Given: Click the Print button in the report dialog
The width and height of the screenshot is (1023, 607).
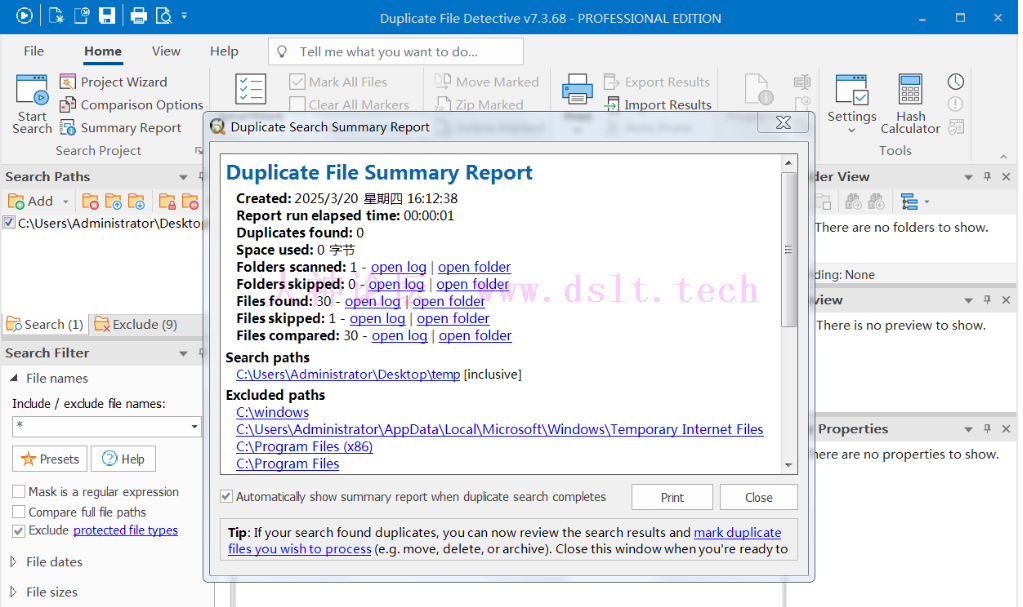Looking at the screenshot, I should [672, 497].
